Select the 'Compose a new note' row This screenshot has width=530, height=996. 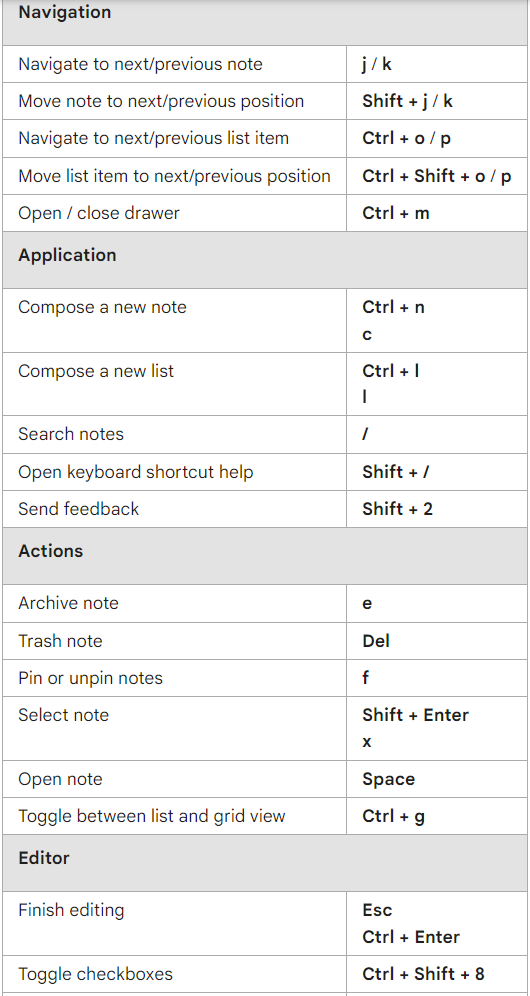(x=265, y=320)
